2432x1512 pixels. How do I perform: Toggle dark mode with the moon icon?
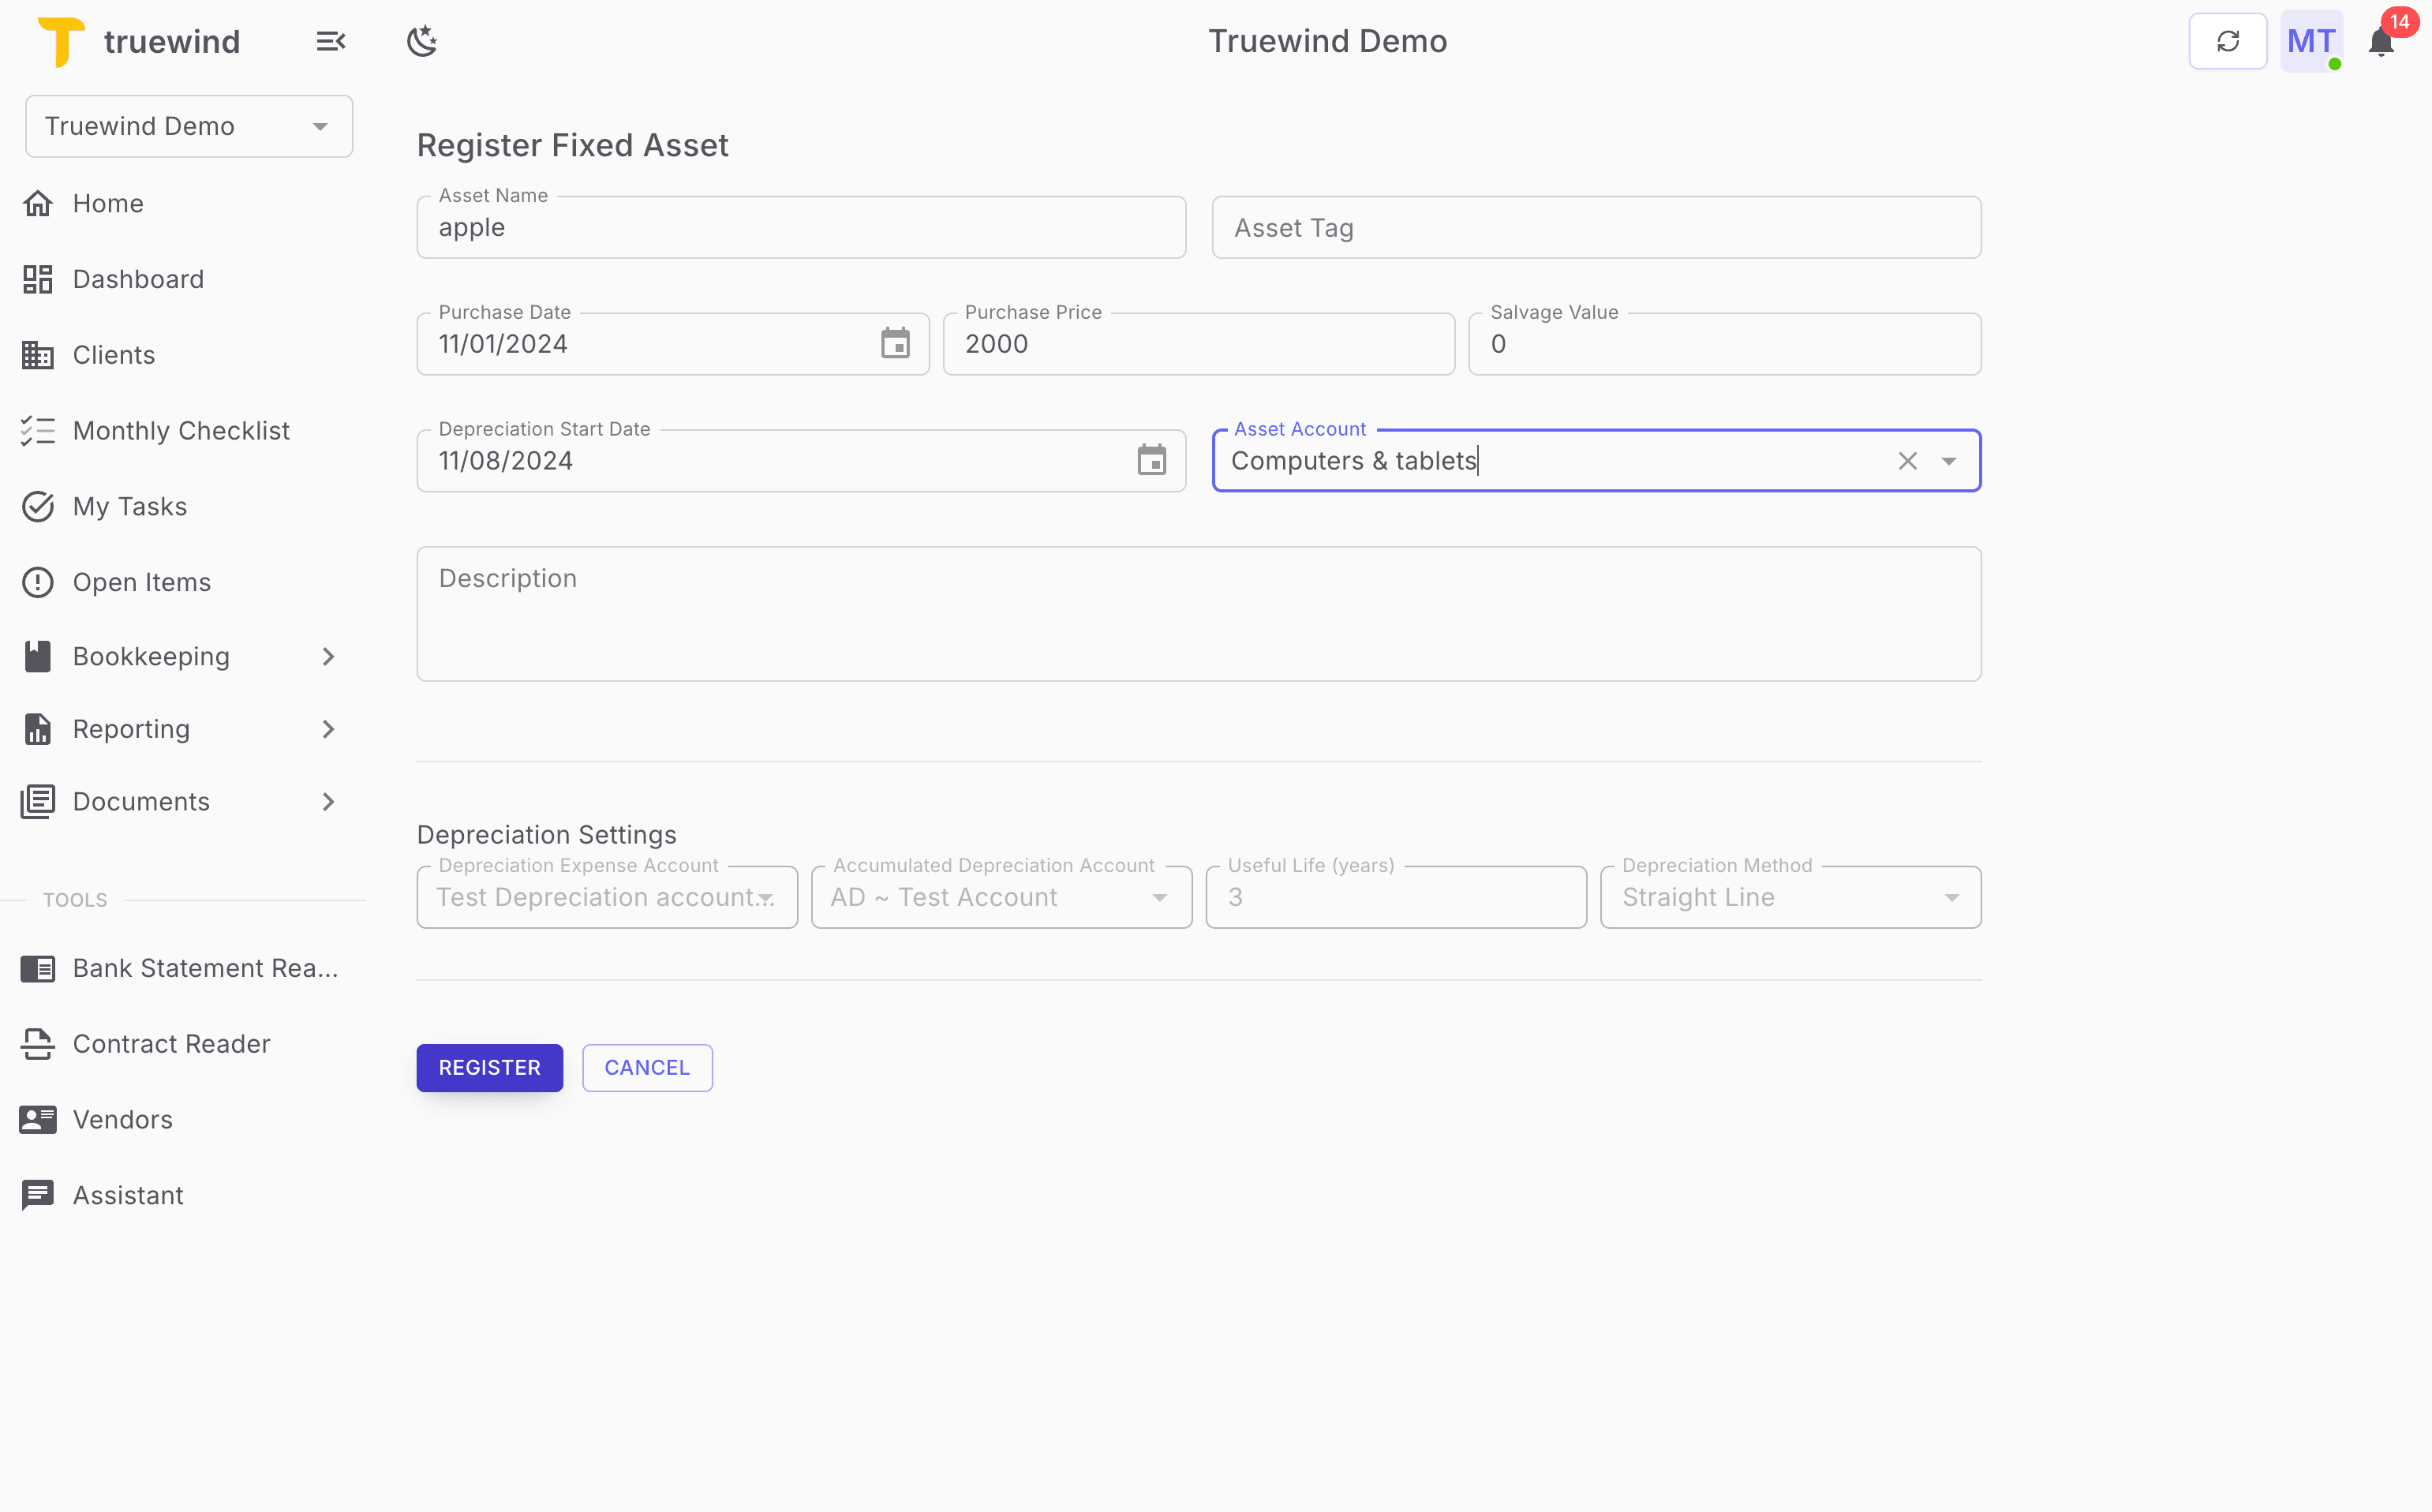tap(422, 40)
